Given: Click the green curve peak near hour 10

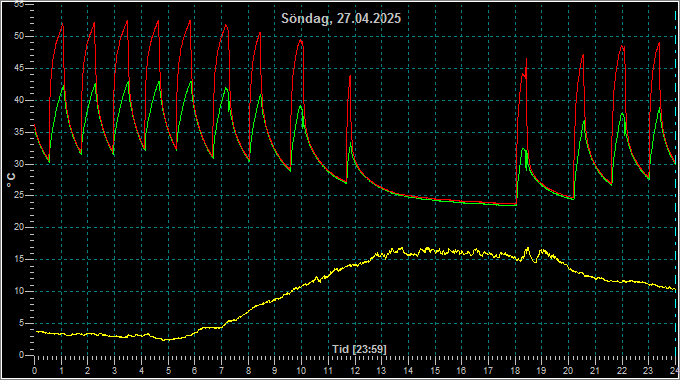Looking at the screenshot, I should pyautogui.click(x=301, y=106).
